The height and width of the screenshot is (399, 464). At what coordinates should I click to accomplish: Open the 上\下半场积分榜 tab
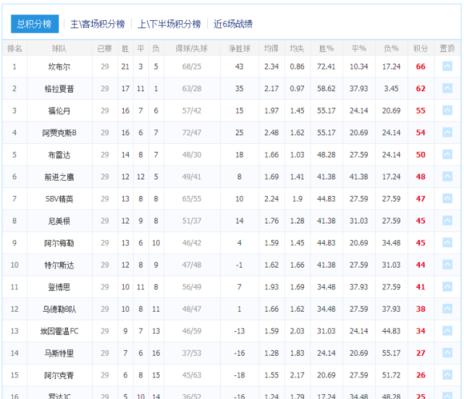169,24
